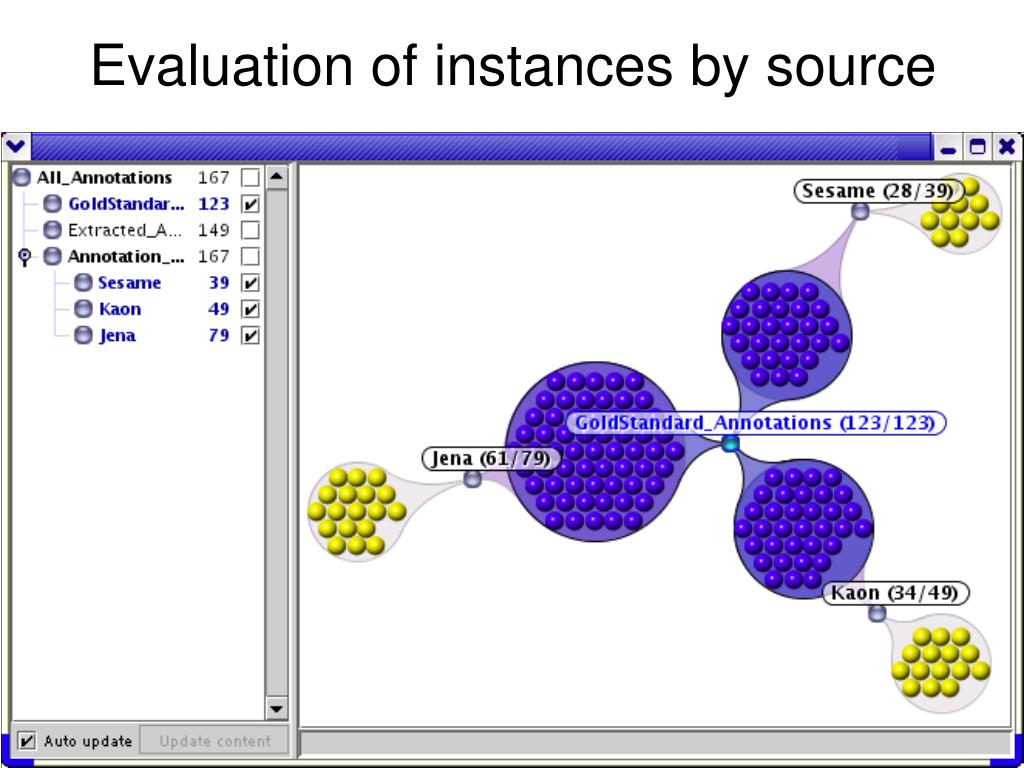
Task: Select the Jena tree row text
Action: (118, 336)
